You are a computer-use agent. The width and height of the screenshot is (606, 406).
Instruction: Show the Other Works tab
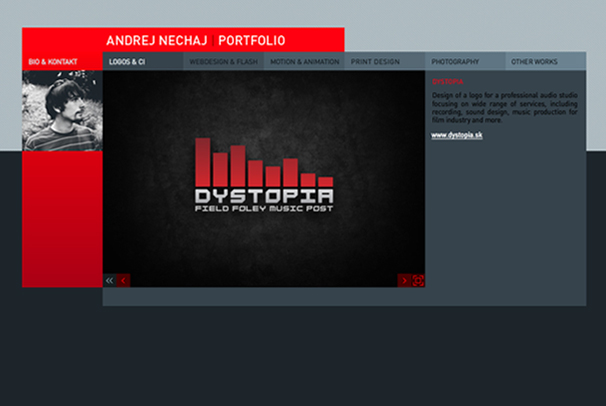[x=534, y=62]
